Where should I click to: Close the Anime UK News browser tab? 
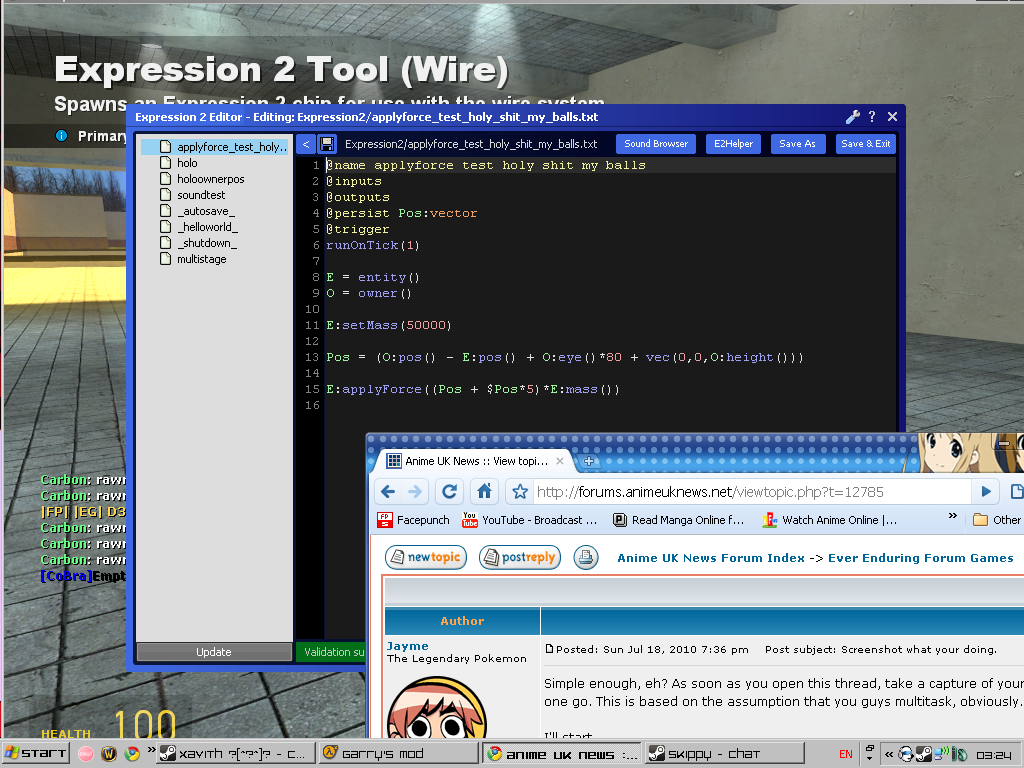click(560, 461)
